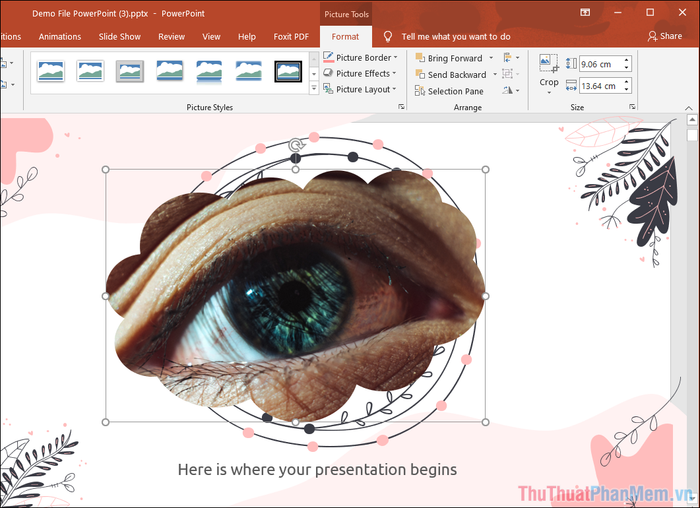700x508 pixels.
Task: Click the Picture Border pencil icon
Action: pos(328,57)
